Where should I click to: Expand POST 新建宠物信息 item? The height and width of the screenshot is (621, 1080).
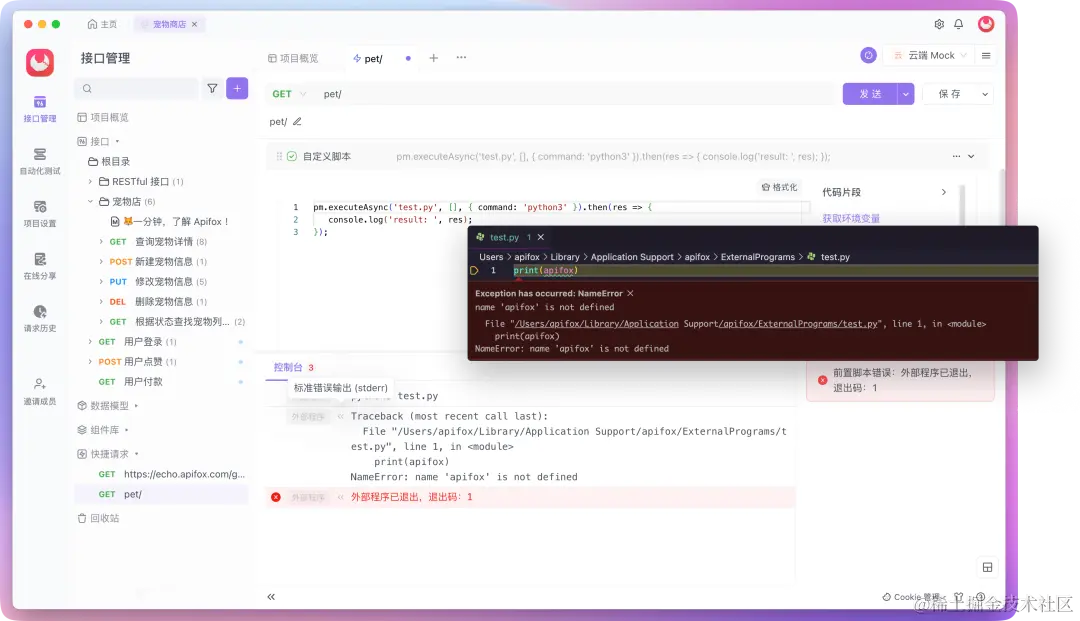(x=101, y=262)
